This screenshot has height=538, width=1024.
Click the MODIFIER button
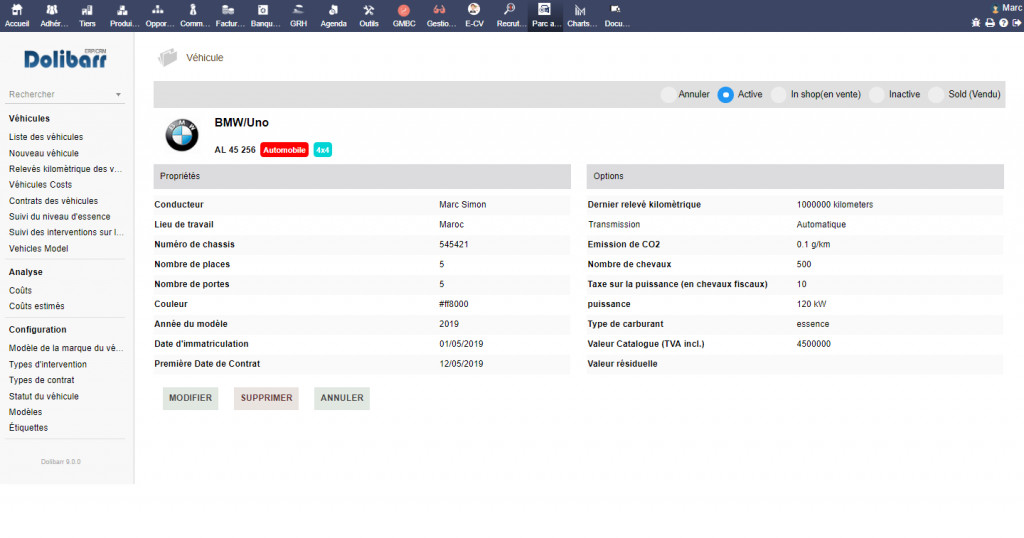(190, 398)
